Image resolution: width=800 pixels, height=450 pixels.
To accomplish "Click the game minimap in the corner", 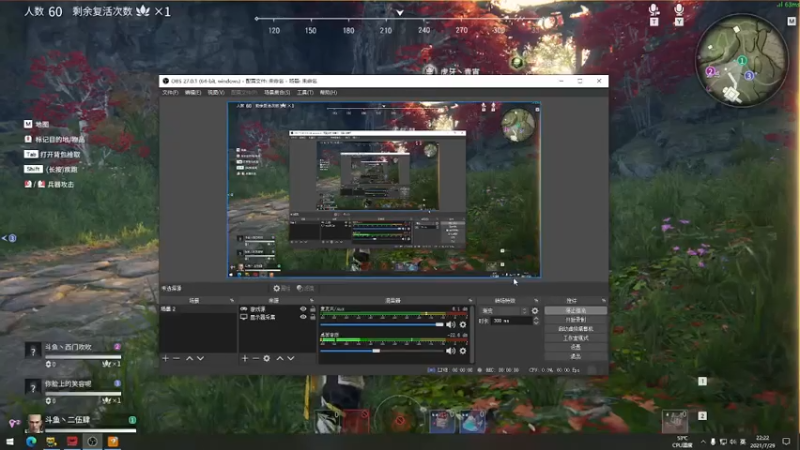I will pyautogui.click(x=741, y=60).
